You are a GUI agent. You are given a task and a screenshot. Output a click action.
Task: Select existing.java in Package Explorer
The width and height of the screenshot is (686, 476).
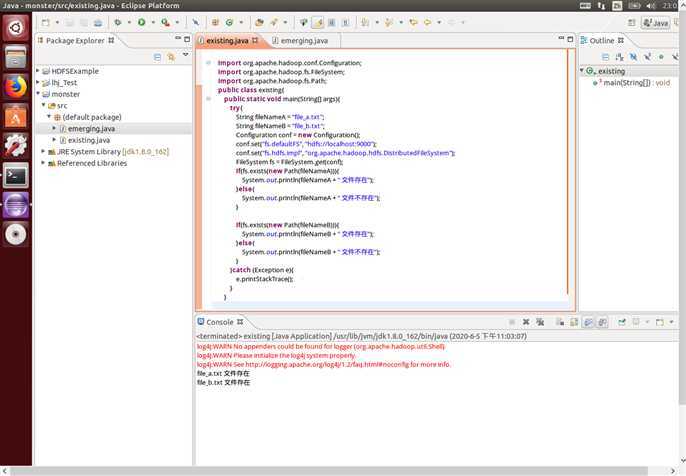point(88,140)
